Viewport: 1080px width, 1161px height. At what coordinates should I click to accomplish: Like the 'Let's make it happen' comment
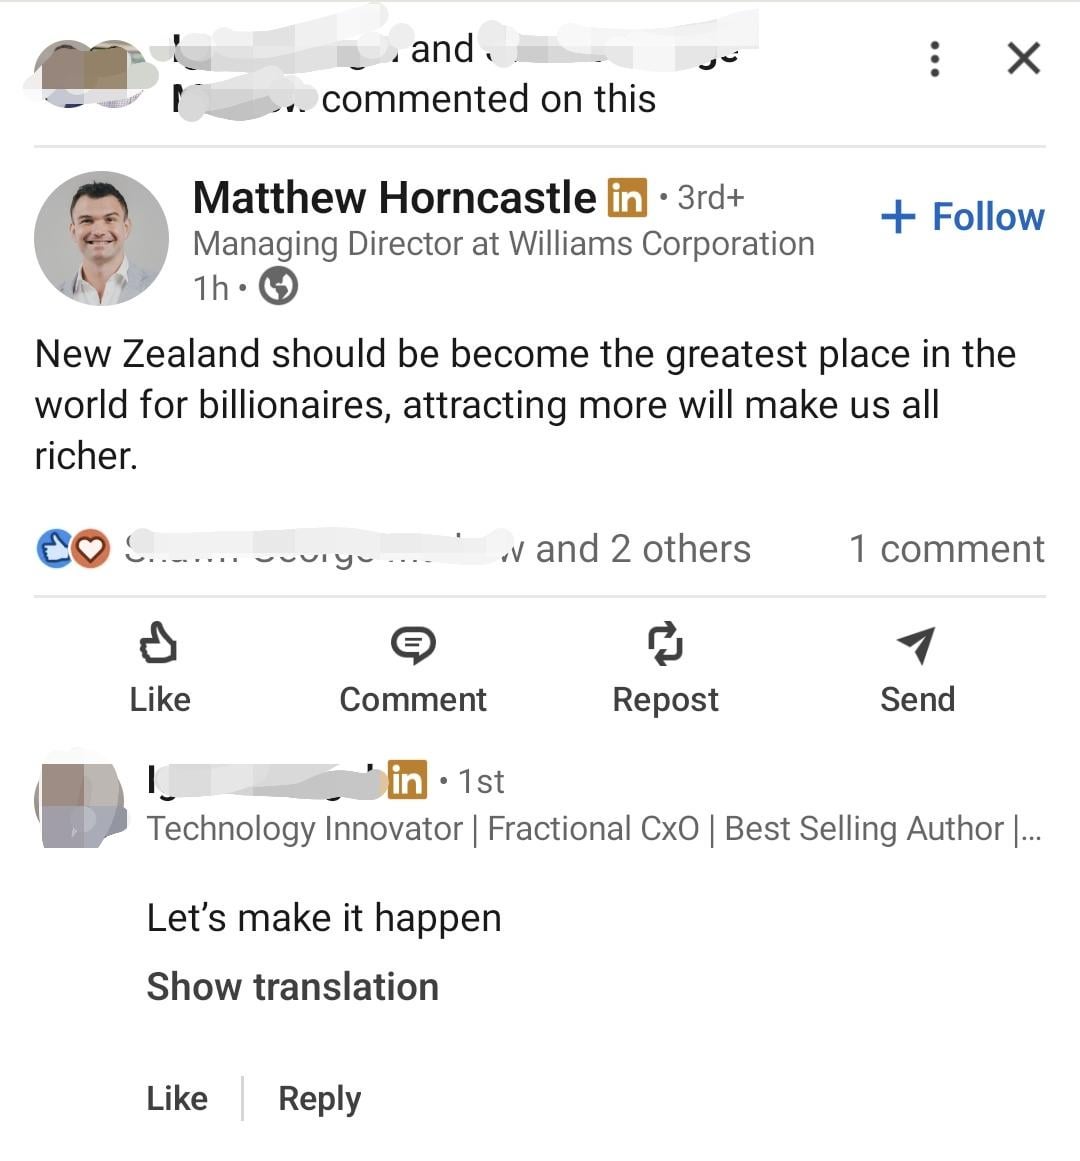[177, 1098]
